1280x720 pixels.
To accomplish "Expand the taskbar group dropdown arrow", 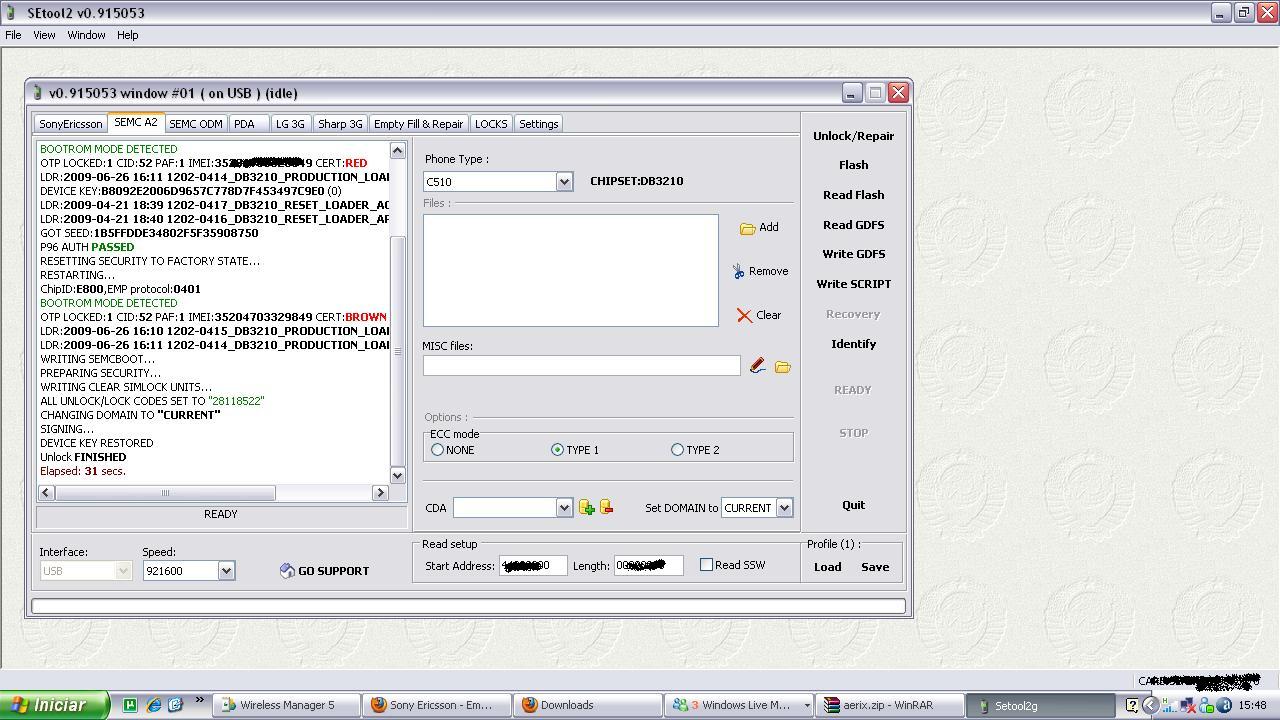I will (806, 705).
